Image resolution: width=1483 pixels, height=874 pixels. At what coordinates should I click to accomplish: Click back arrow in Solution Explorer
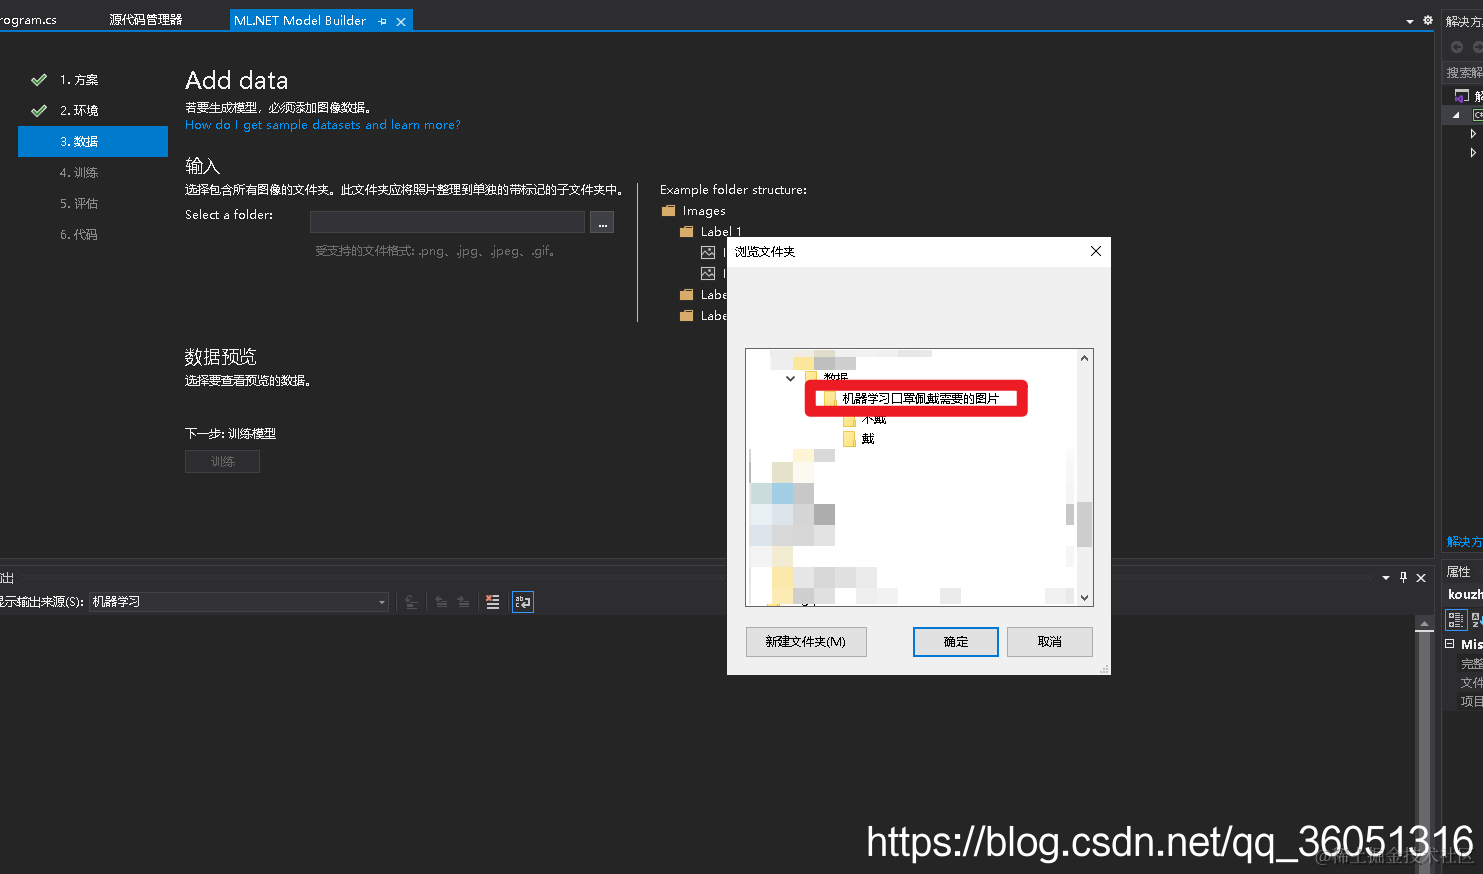tap(1457, 47)
